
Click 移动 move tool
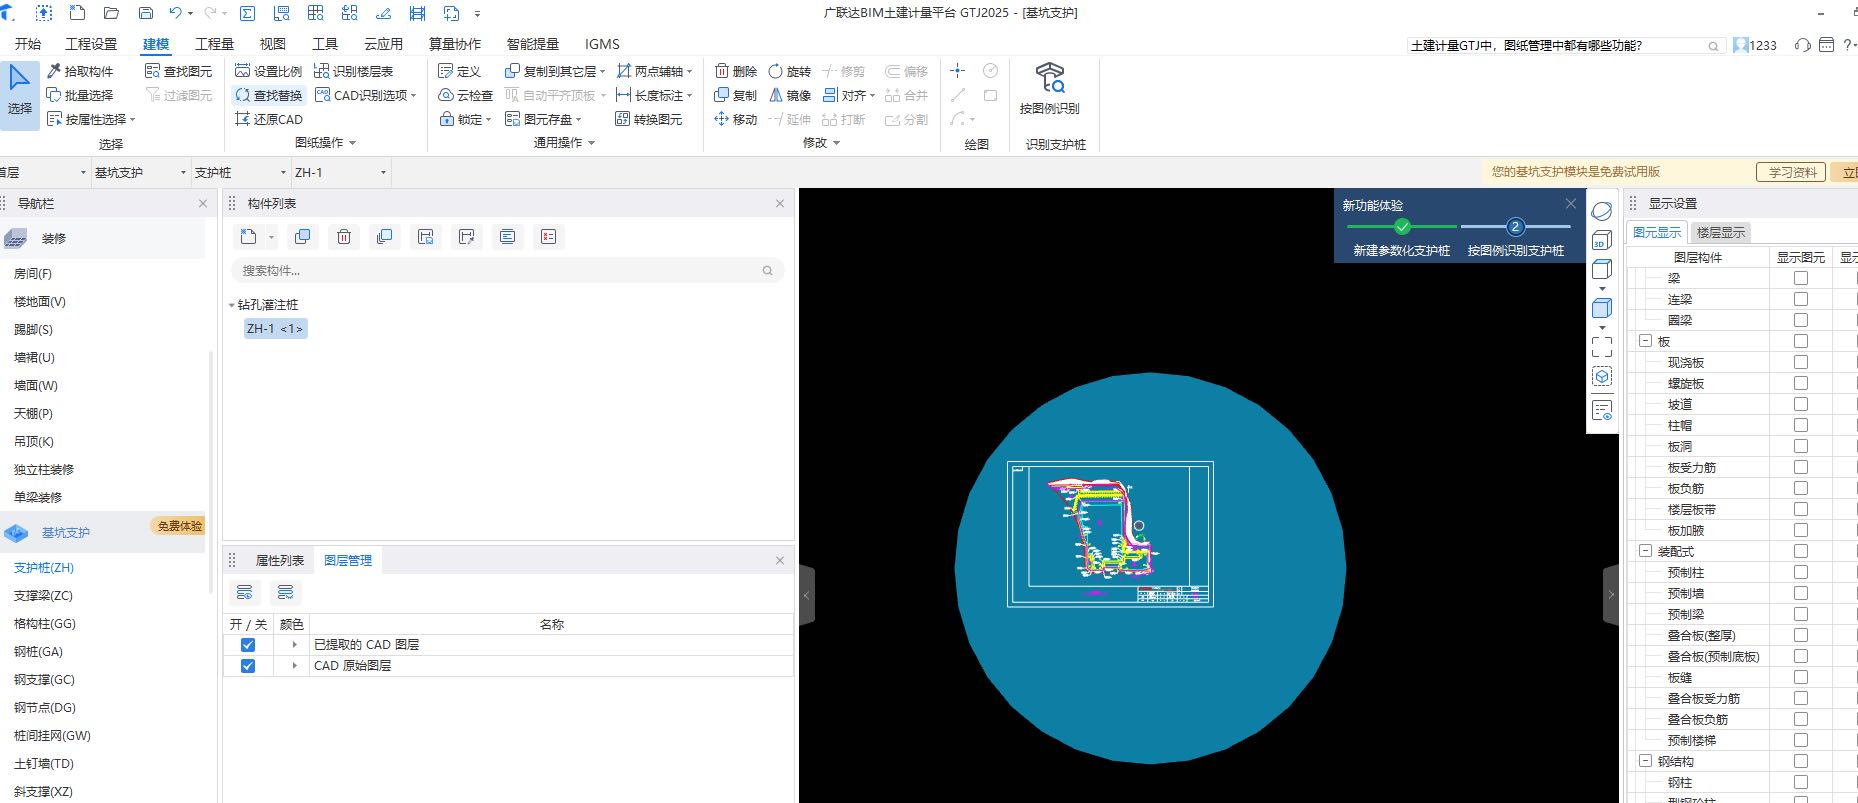click(736, 119)
